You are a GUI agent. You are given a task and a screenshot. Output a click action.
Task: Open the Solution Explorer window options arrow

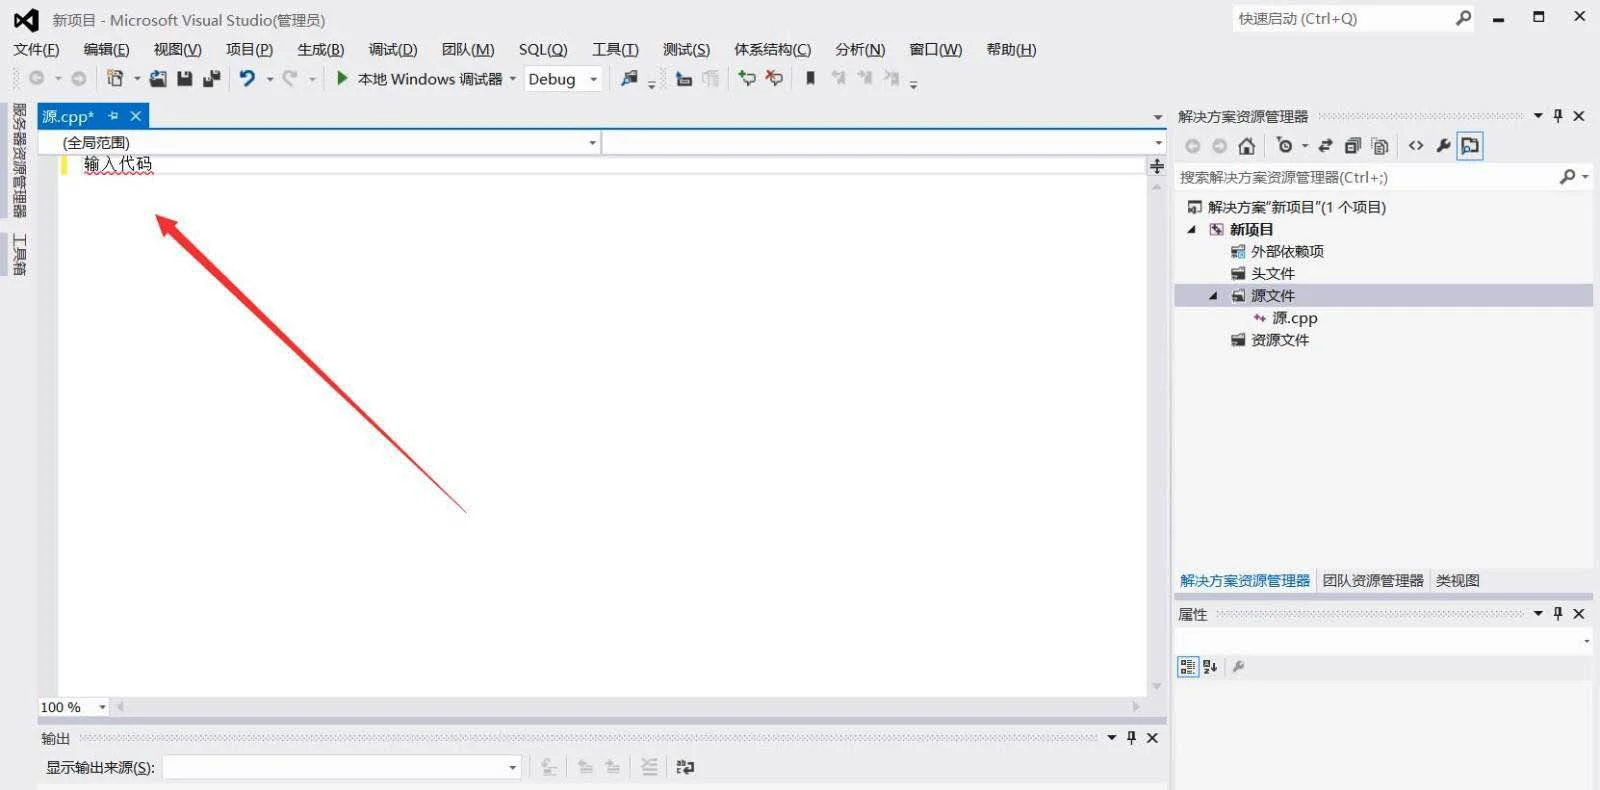pos(1538,116)
